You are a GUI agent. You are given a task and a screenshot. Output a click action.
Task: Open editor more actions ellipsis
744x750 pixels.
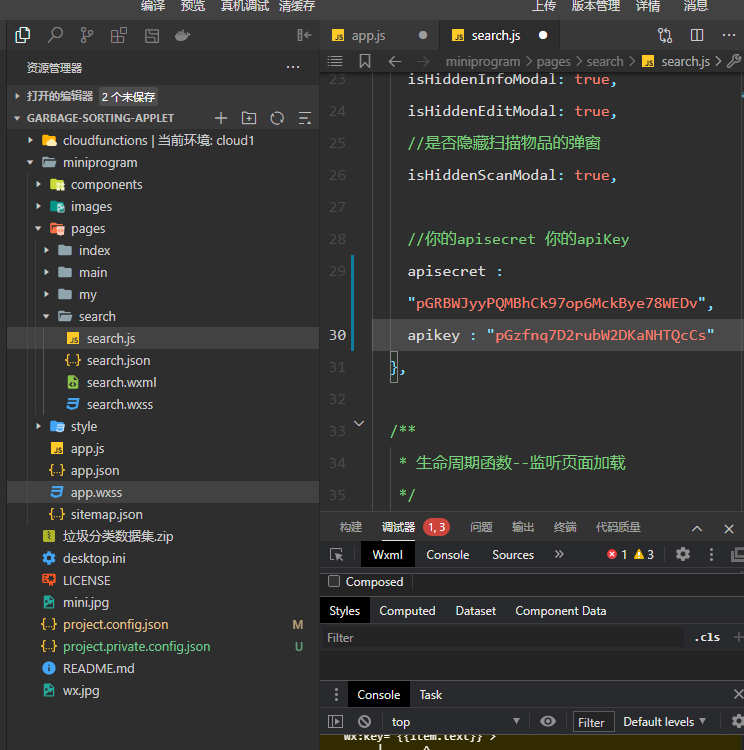point(729,35)
